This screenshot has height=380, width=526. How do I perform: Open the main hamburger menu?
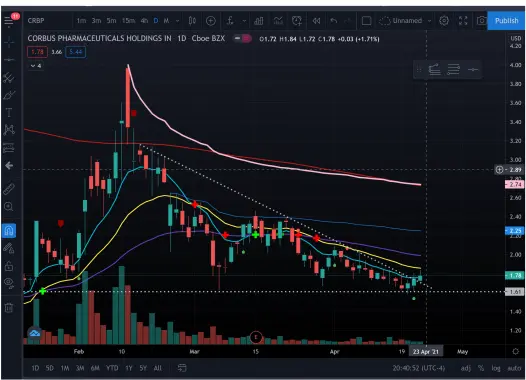tap(8, 21)
